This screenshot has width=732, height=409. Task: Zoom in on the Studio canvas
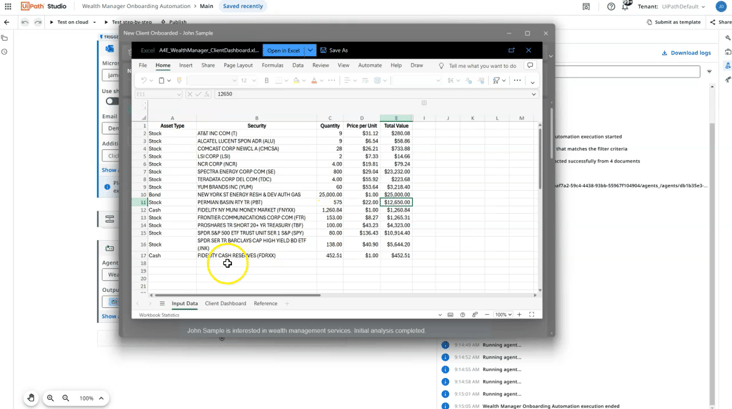(50, 398)
